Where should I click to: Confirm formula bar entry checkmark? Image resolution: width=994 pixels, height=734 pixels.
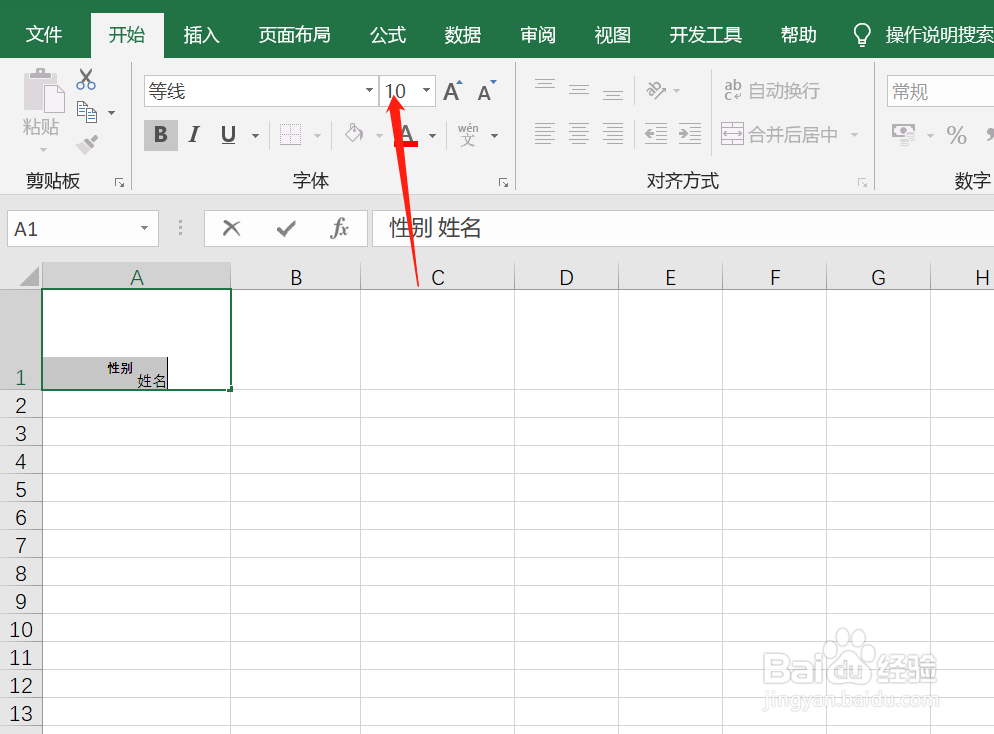coord(286,228)
